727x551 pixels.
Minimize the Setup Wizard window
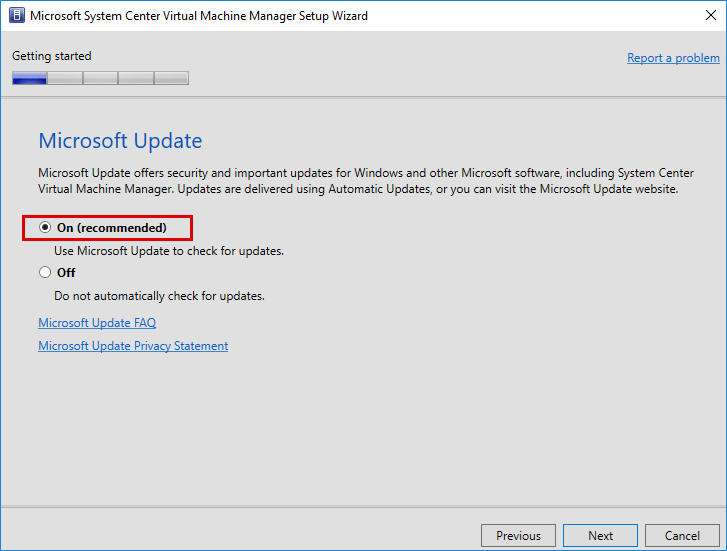[610, 16]
